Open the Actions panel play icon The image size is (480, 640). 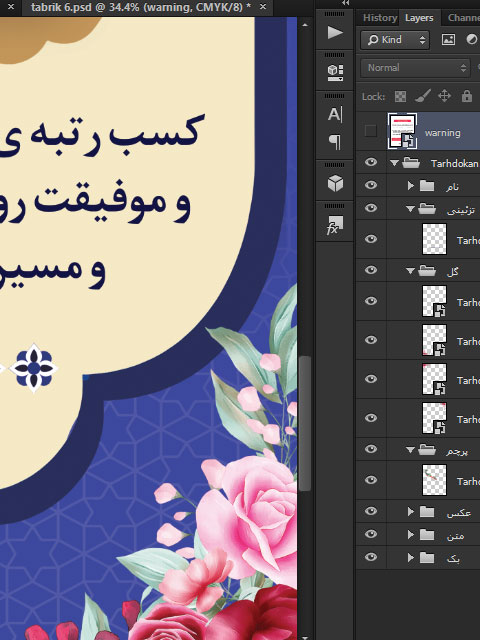tap(335, 32)
